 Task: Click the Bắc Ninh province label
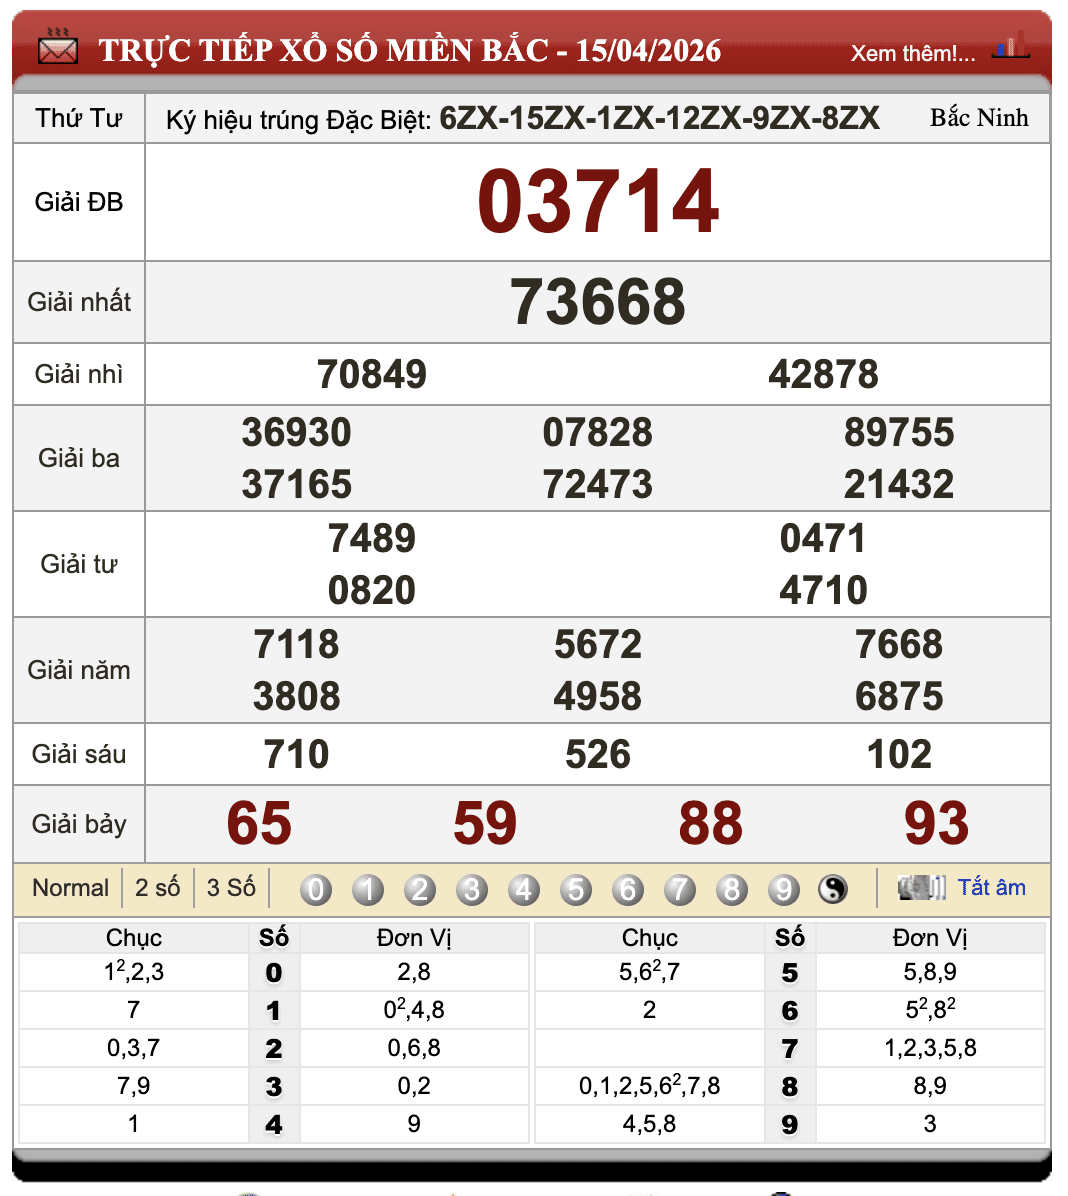980,118
